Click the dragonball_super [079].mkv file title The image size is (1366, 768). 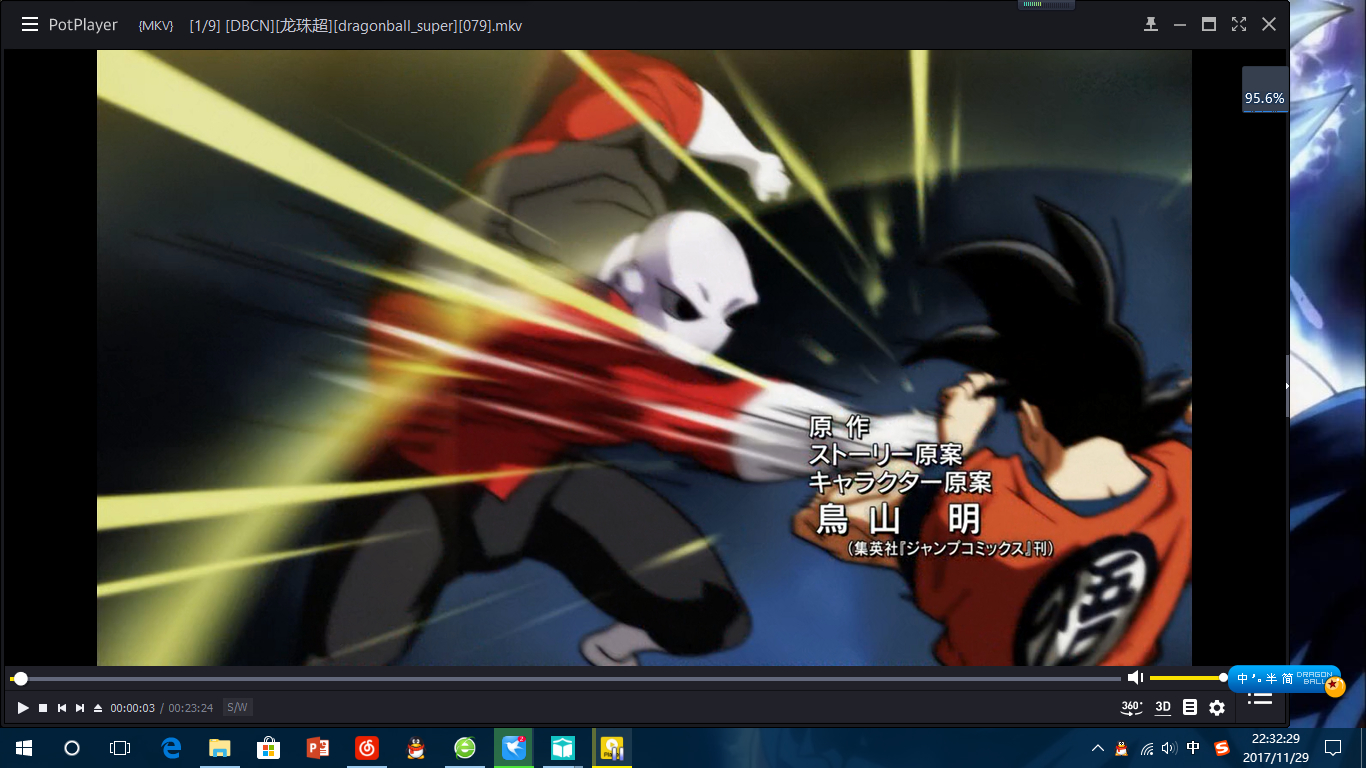356,25
